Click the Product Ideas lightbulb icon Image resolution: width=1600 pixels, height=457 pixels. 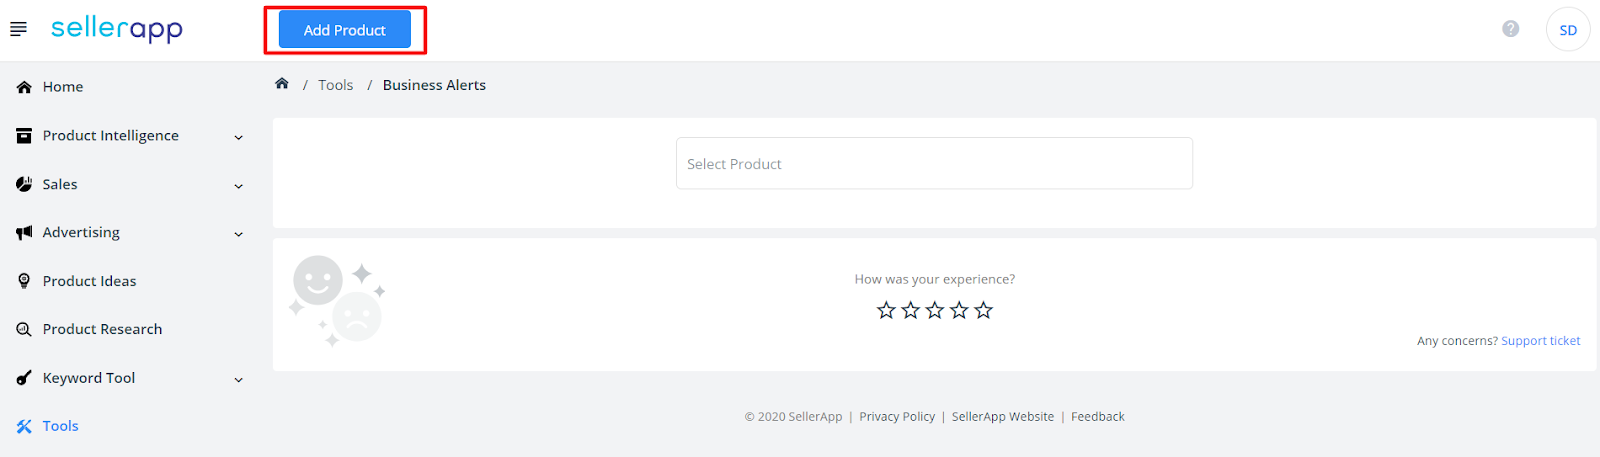coord(24,281)
